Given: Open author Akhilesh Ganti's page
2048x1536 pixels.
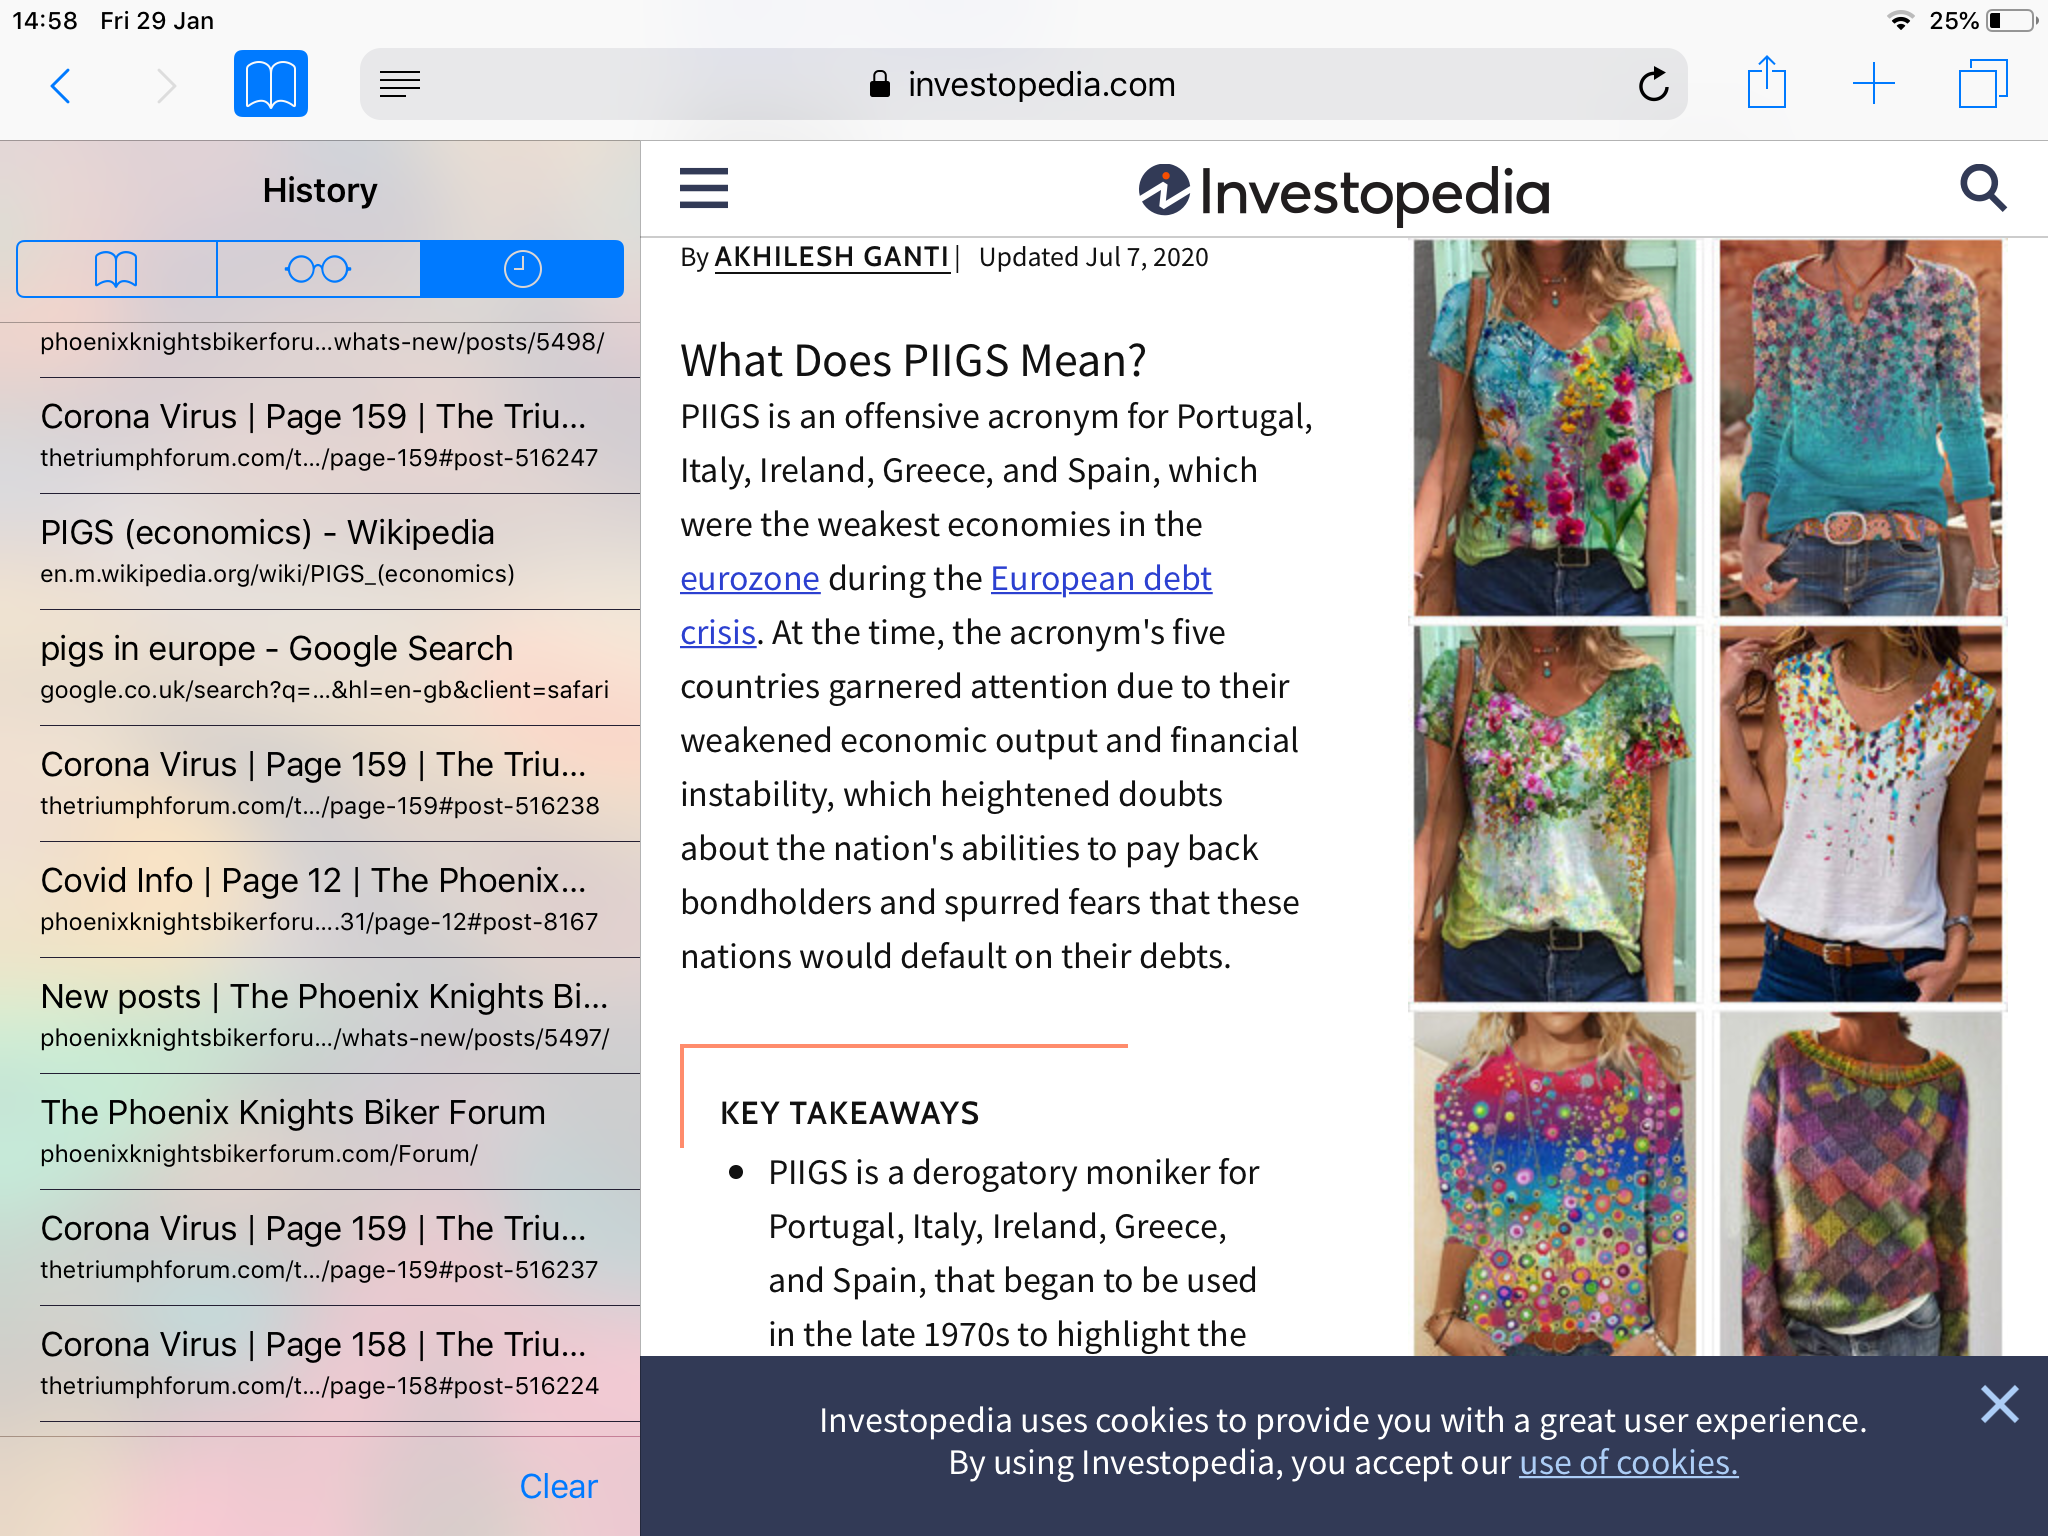Looking at the screenshot, I should click(831, 257).
